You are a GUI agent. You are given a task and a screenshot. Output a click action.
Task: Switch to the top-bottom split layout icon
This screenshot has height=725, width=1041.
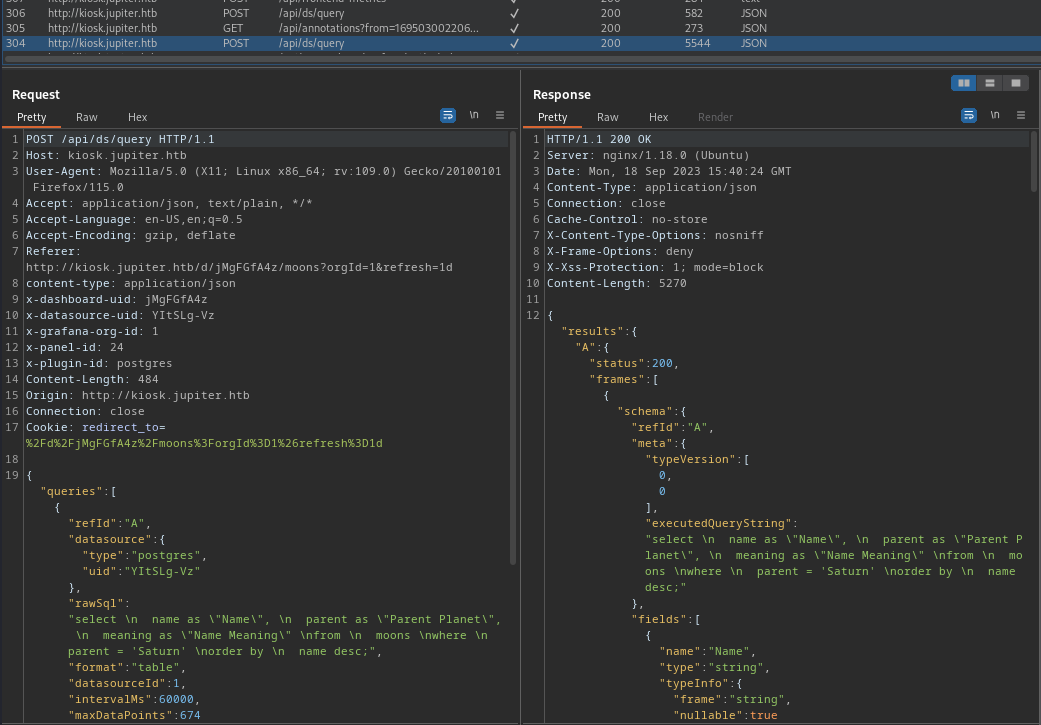(990, 83)
